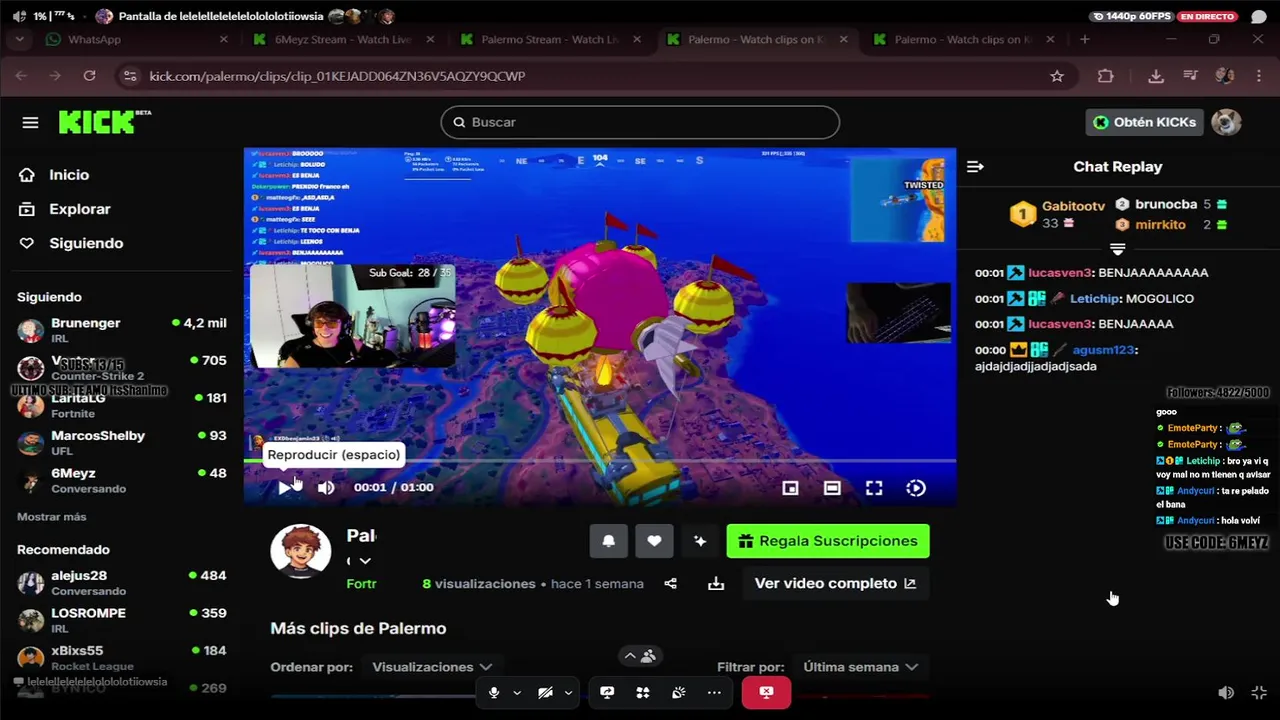This screenshot has height=720, width=1280.
Task: Mute the video player volume
Action: 326,488
